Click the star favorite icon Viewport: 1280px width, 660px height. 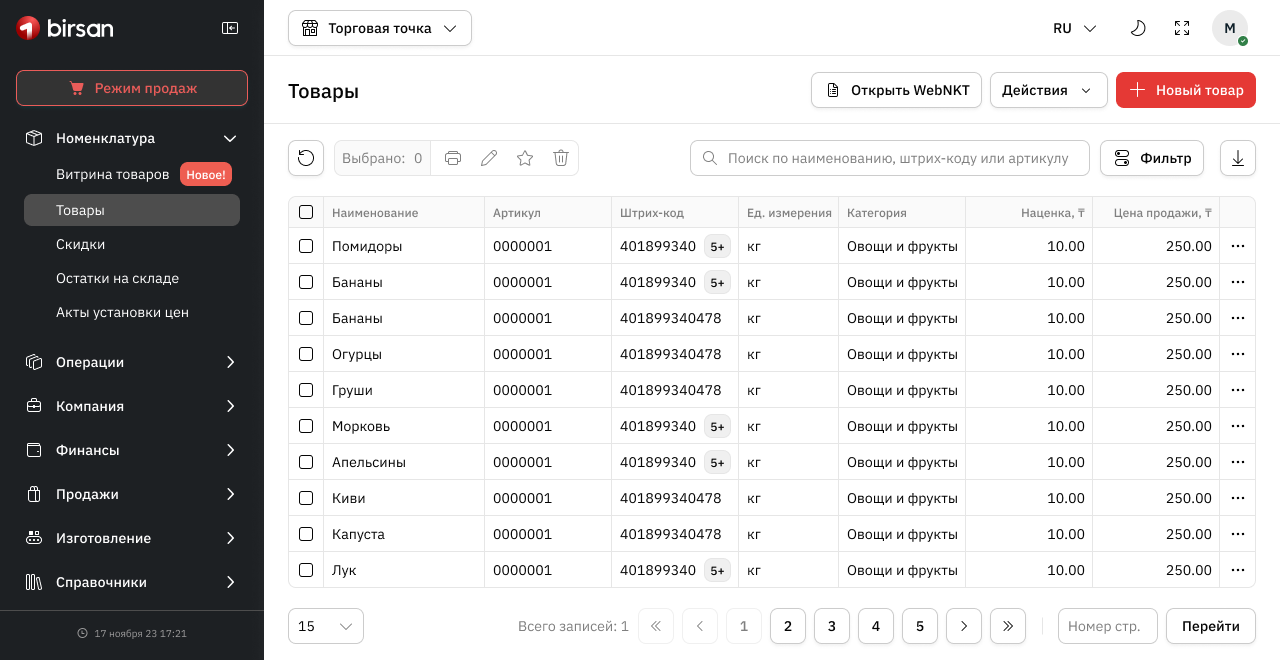(525, 158)
